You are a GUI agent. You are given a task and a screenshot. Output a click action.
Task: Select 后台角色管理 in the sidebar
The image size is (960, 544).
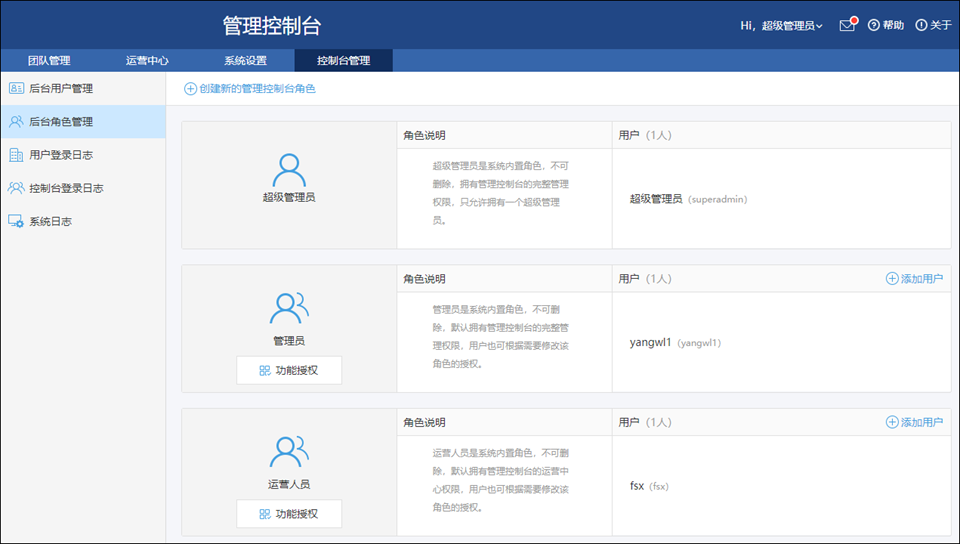point(60,122)
